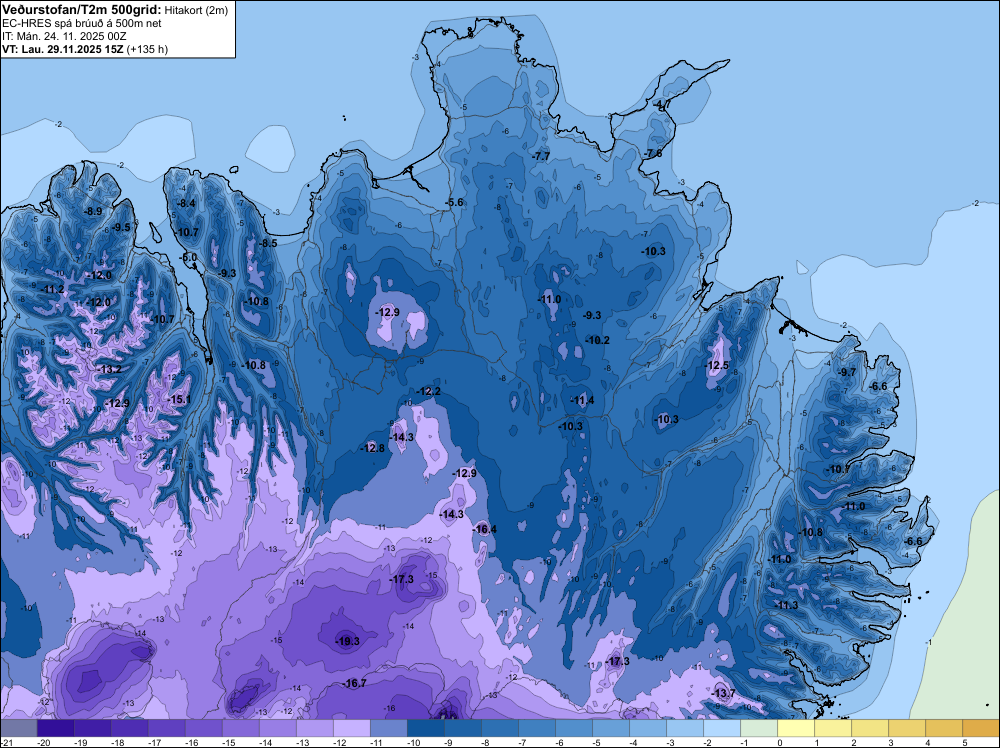Click the legend swatch between -10 and -9

(425, 728)
